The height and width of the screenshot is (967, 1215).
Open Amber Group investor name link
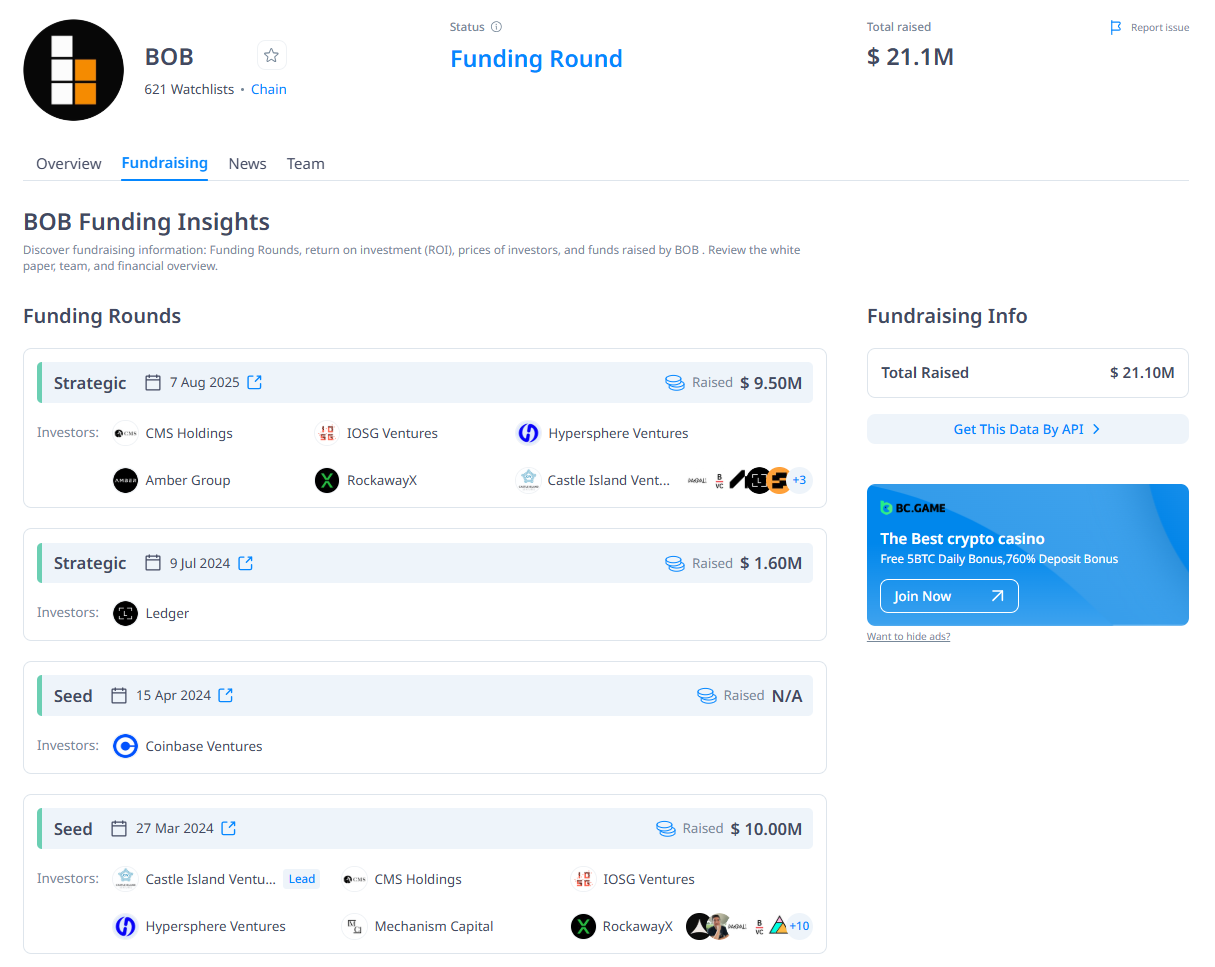[x=188, y=480]
